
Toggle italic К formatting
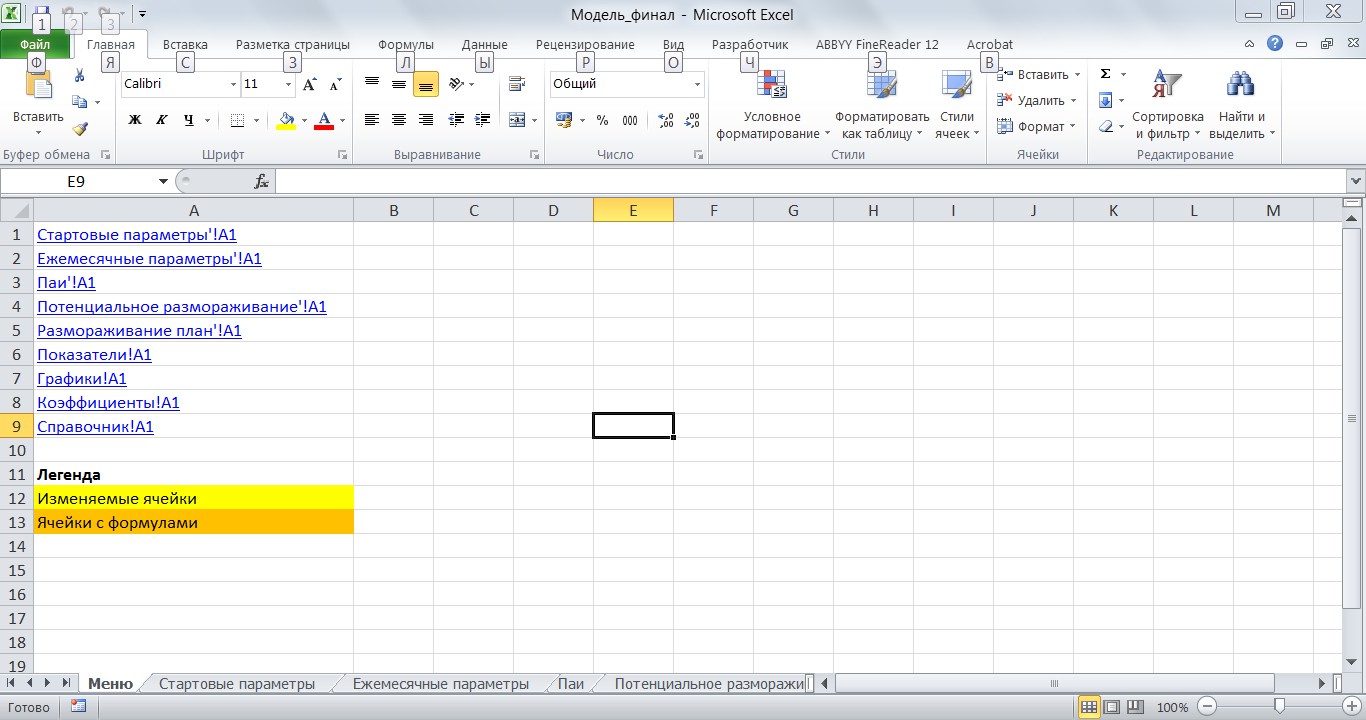tap(162, 121)
